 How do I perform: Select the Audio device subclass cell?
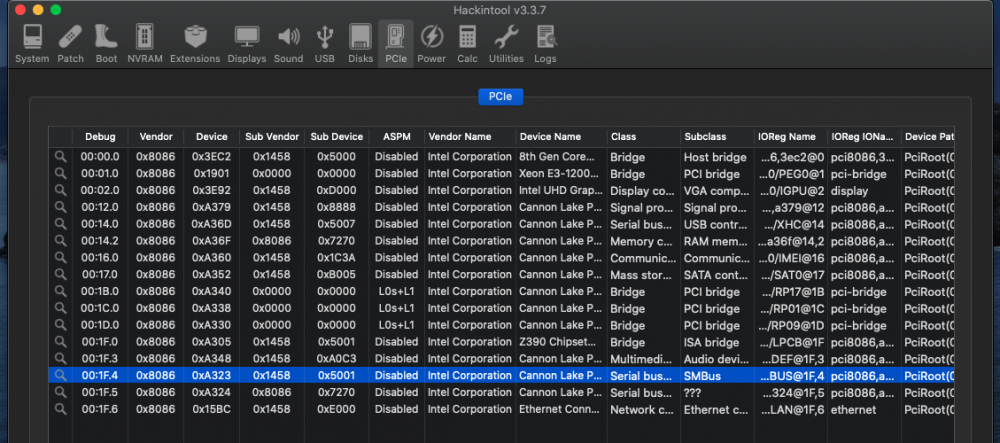(x=717, y=358)
